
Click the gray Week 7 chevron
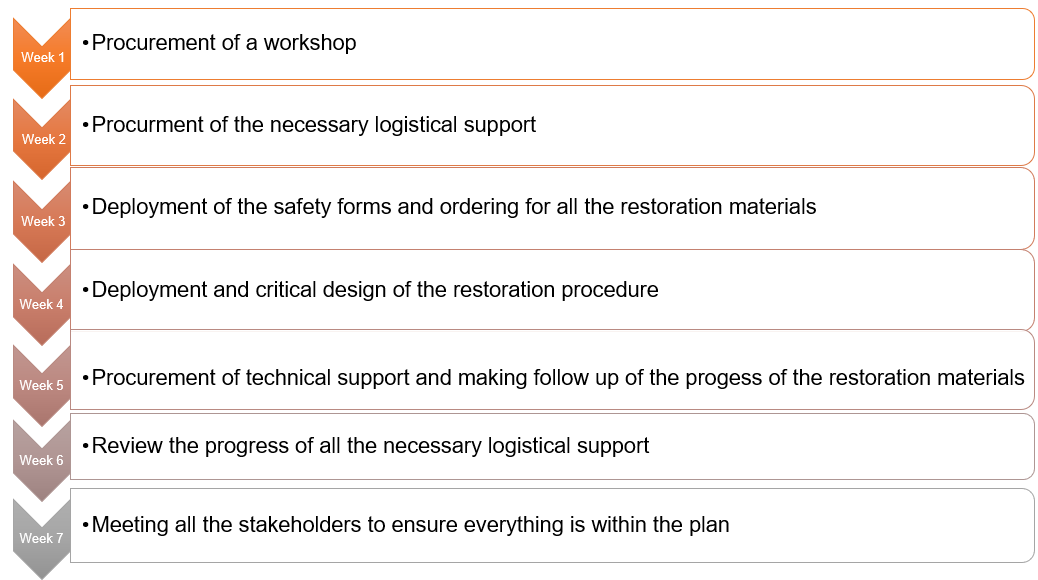pos(42,538)
